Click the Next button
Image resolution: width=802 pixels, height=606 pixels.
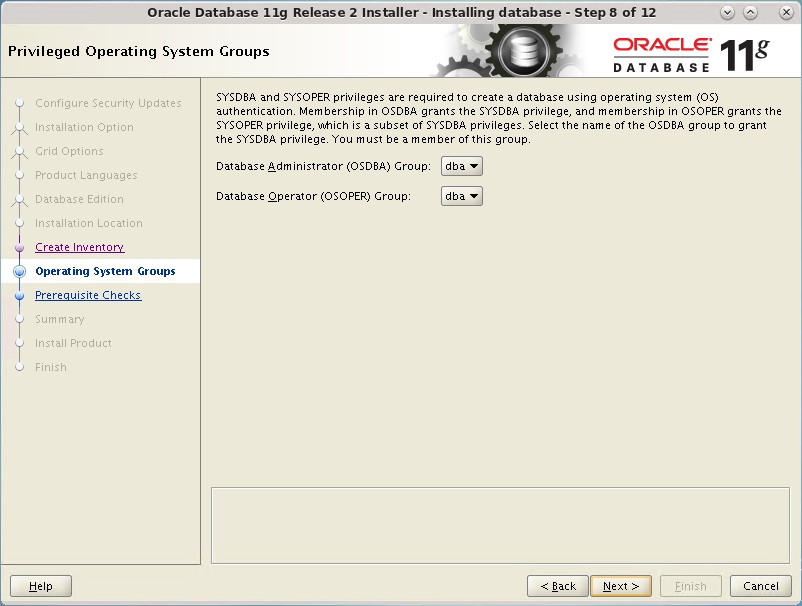[621, 586]
